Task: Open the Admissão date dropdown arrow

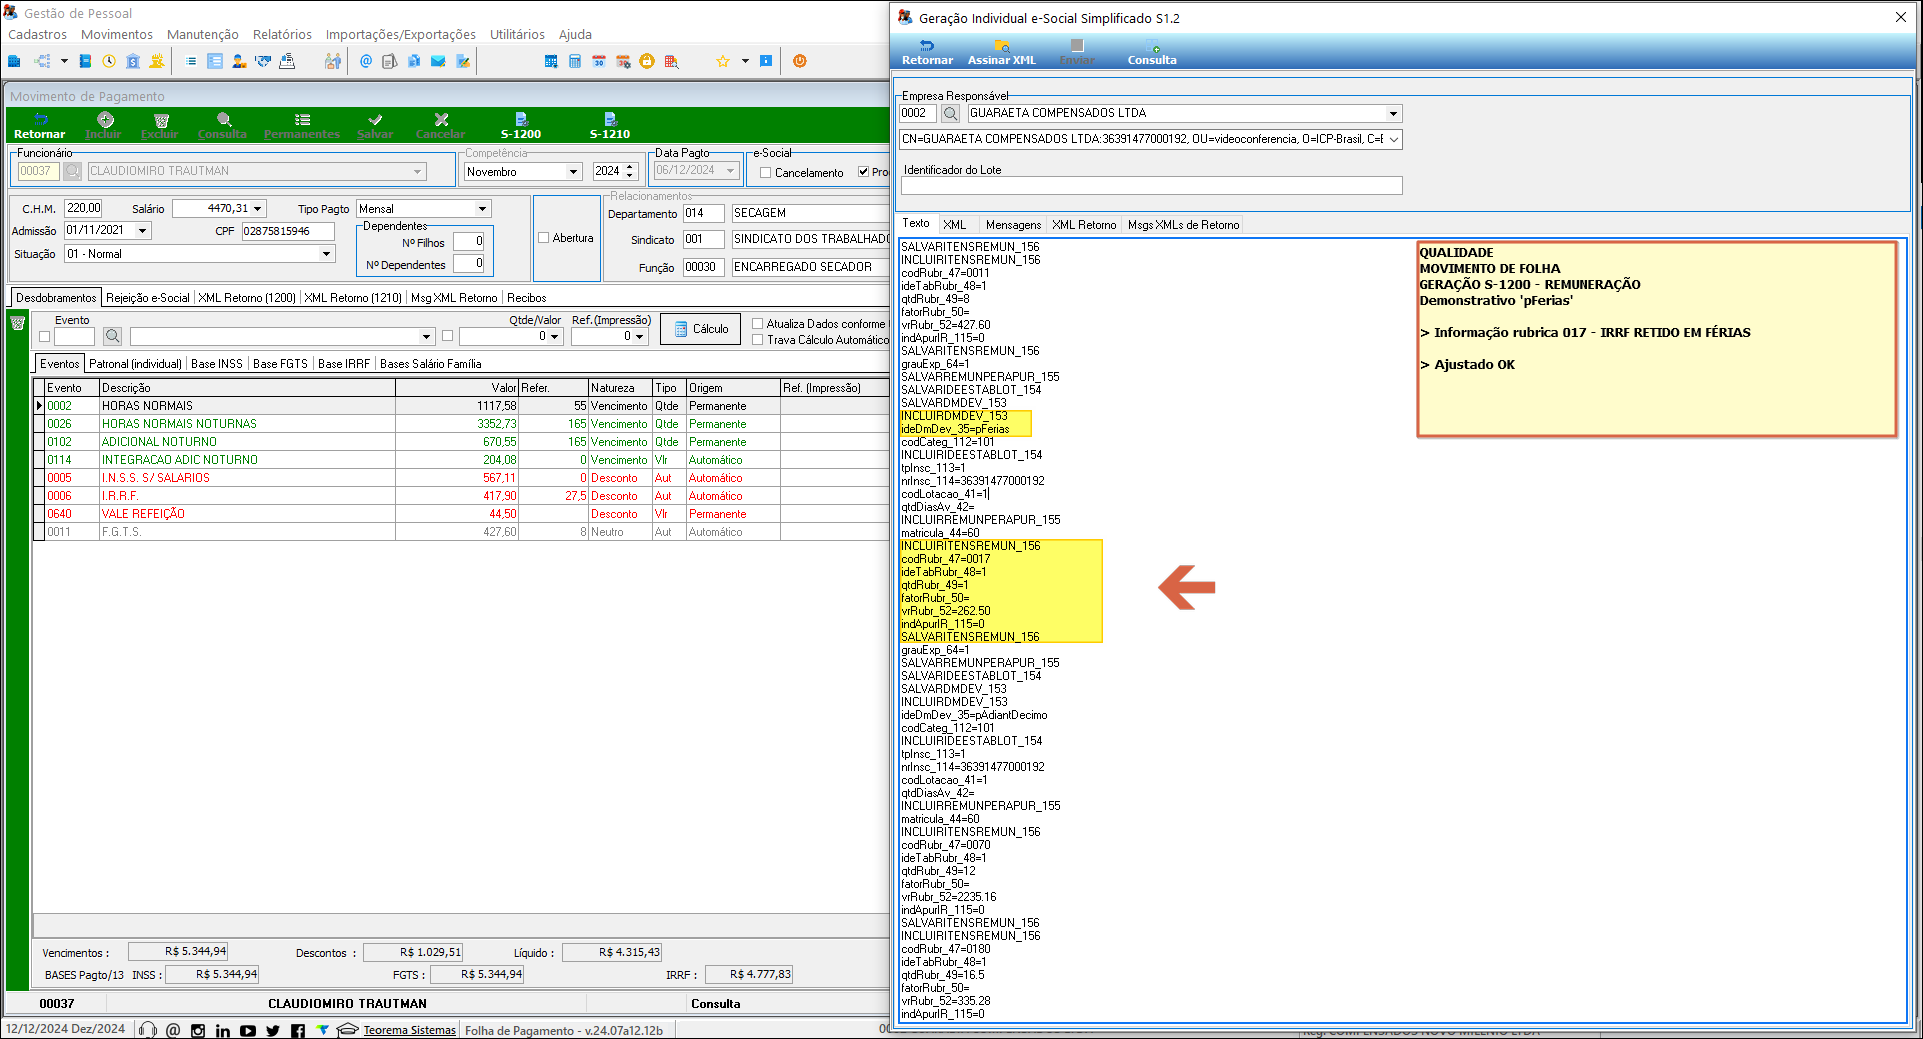Action: point(143,231)
